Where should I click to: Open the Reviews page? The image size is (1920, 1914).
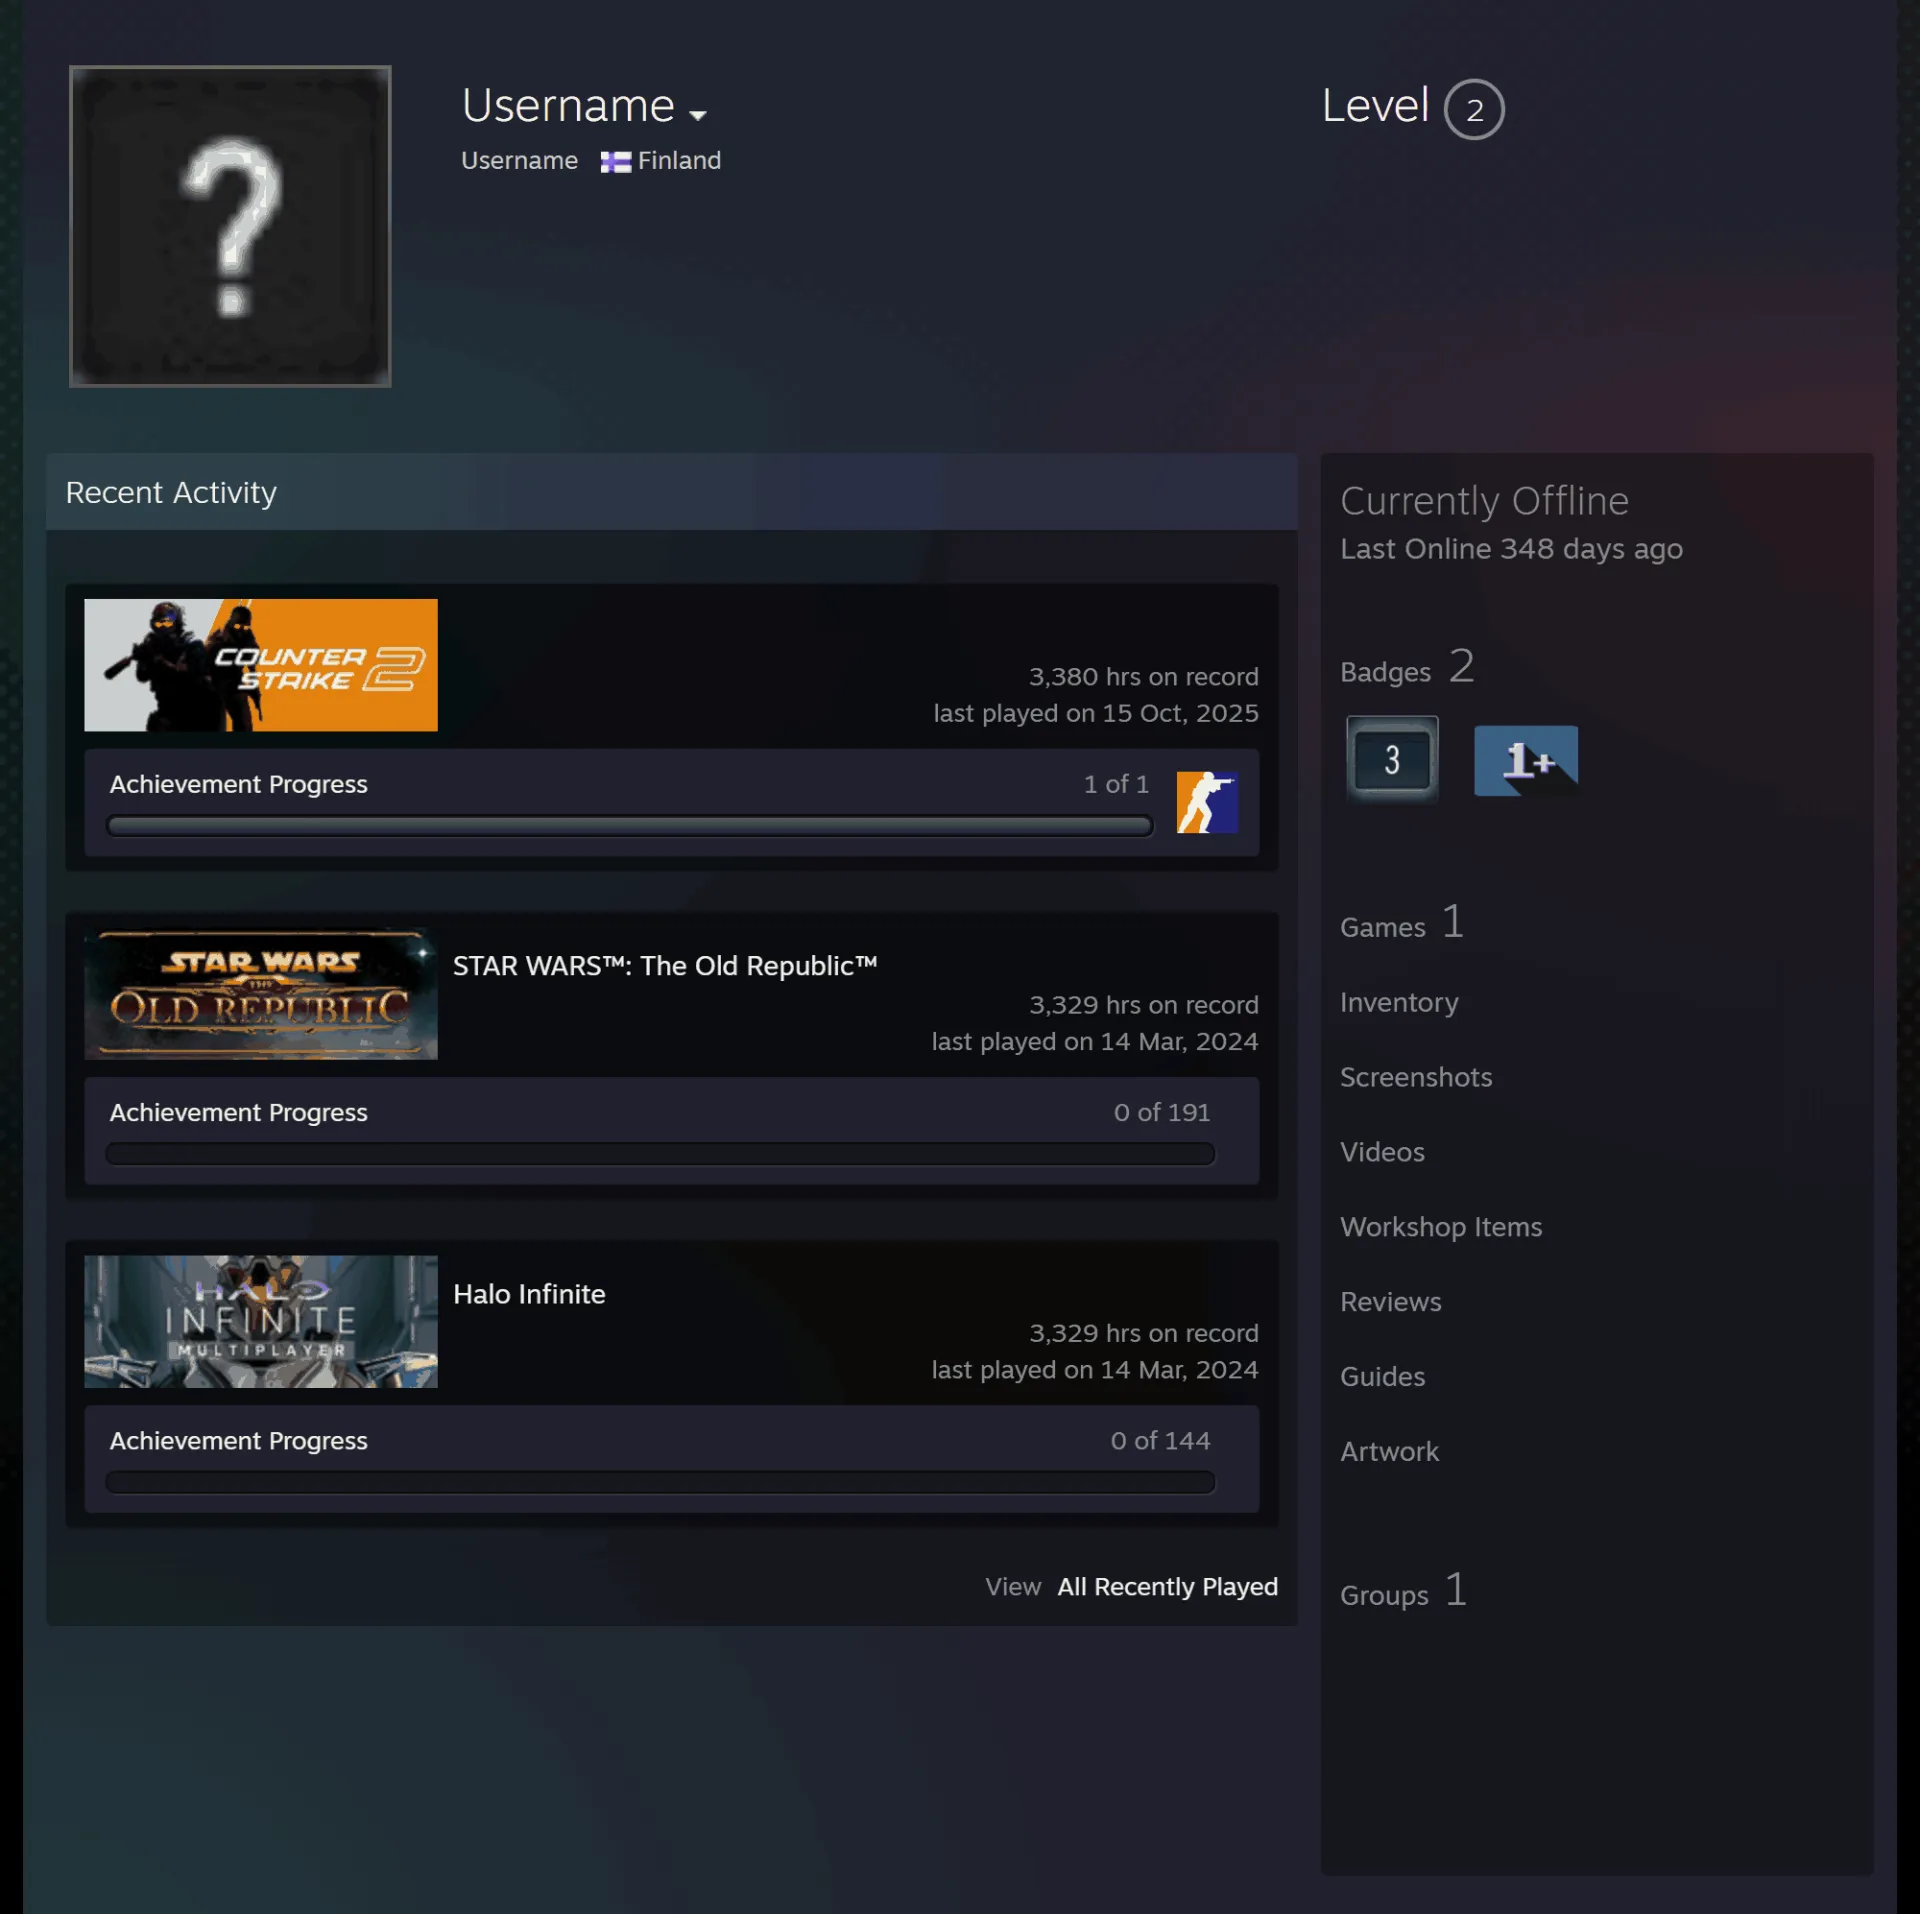(1391, 1302)
